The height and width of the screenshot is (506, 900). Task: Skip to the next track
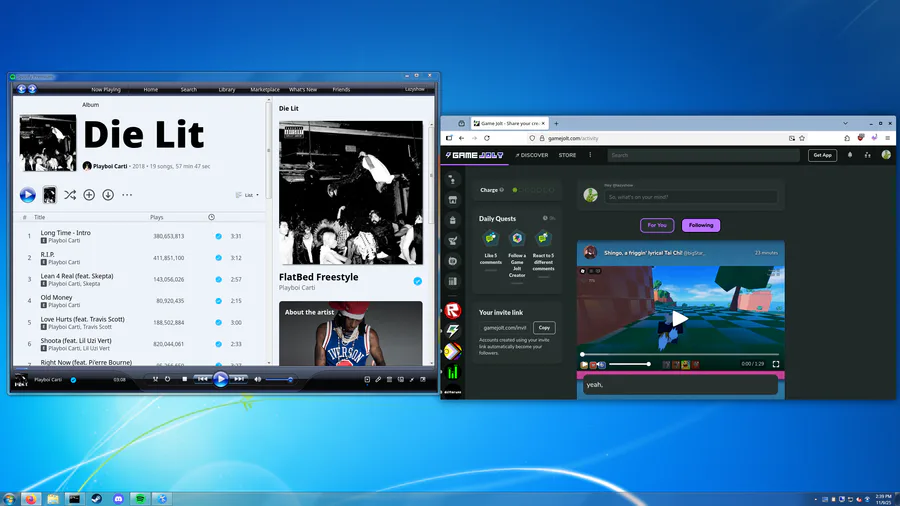(x=239, y=379)
